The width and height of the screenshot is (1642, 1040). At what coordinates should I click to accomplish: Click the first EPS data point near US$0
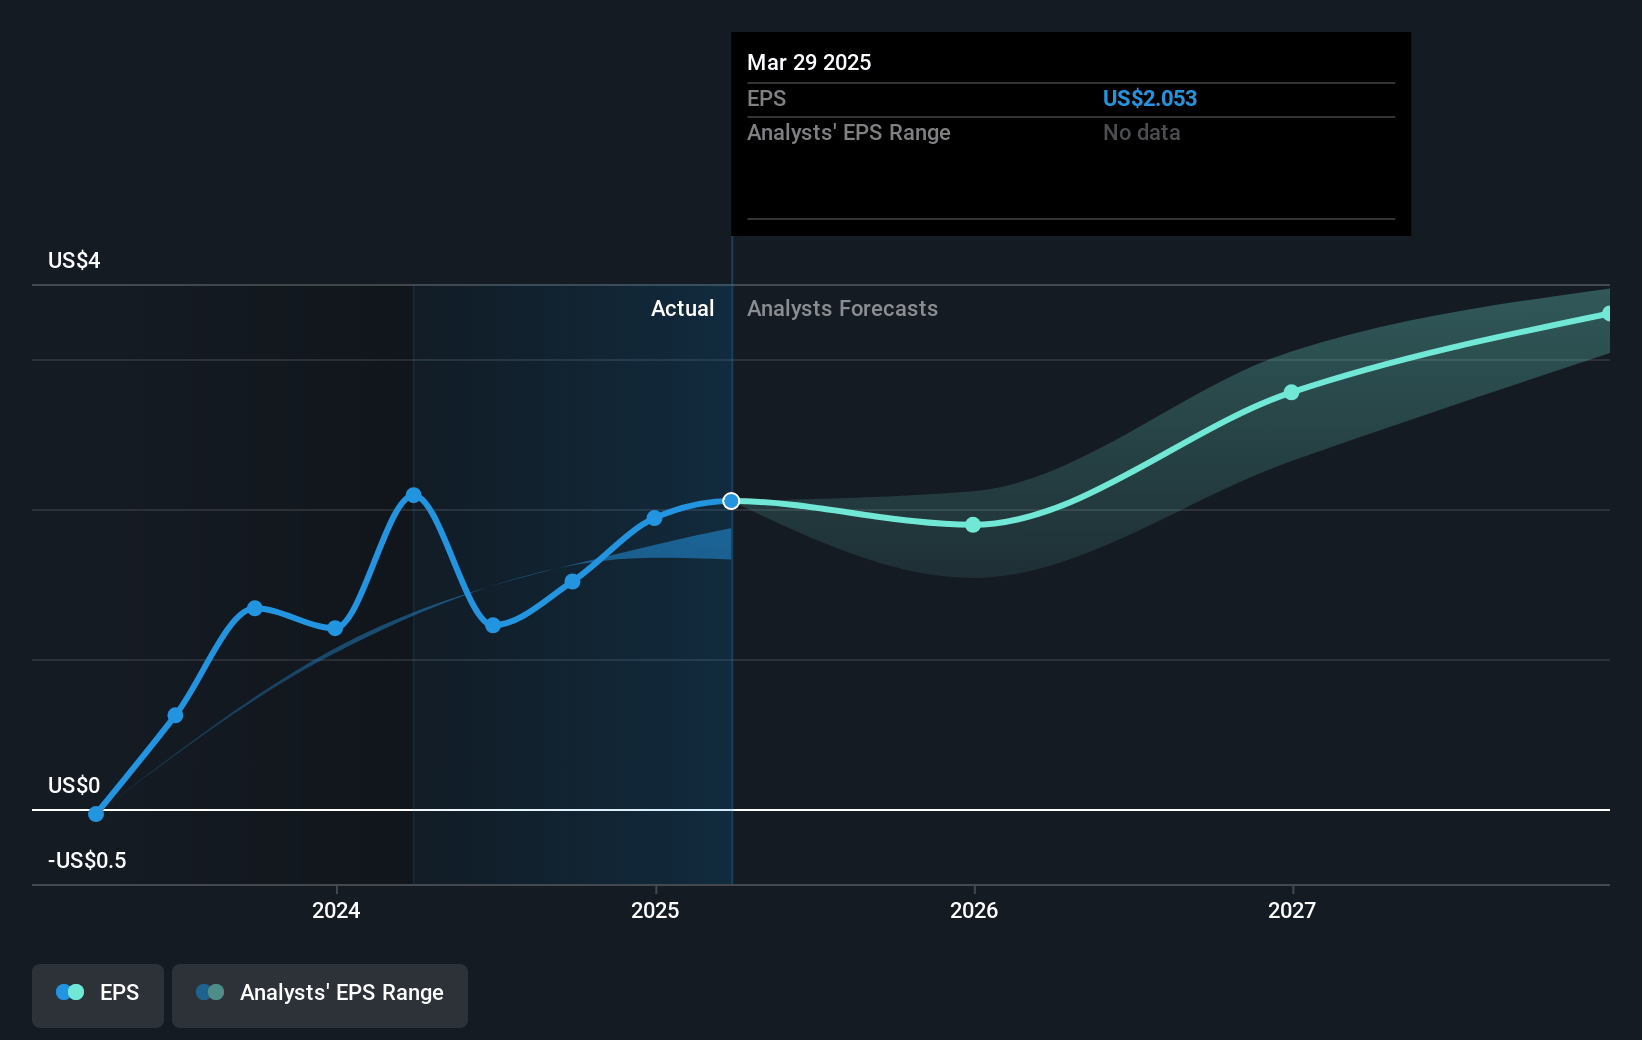click(x=96, y=814)
